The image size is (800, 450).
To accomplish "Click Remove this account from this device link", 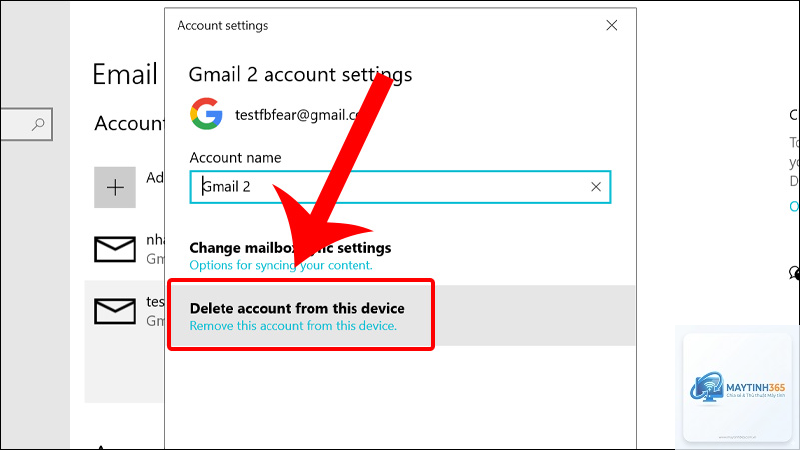I will click(x=293, y=326).
